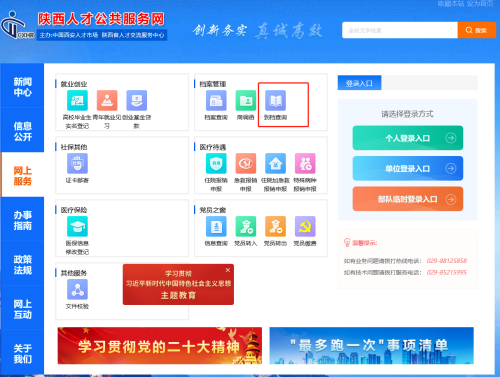500x377 pixels.
Task: Click the 就业创业 section heading
Action: [74, 84]
